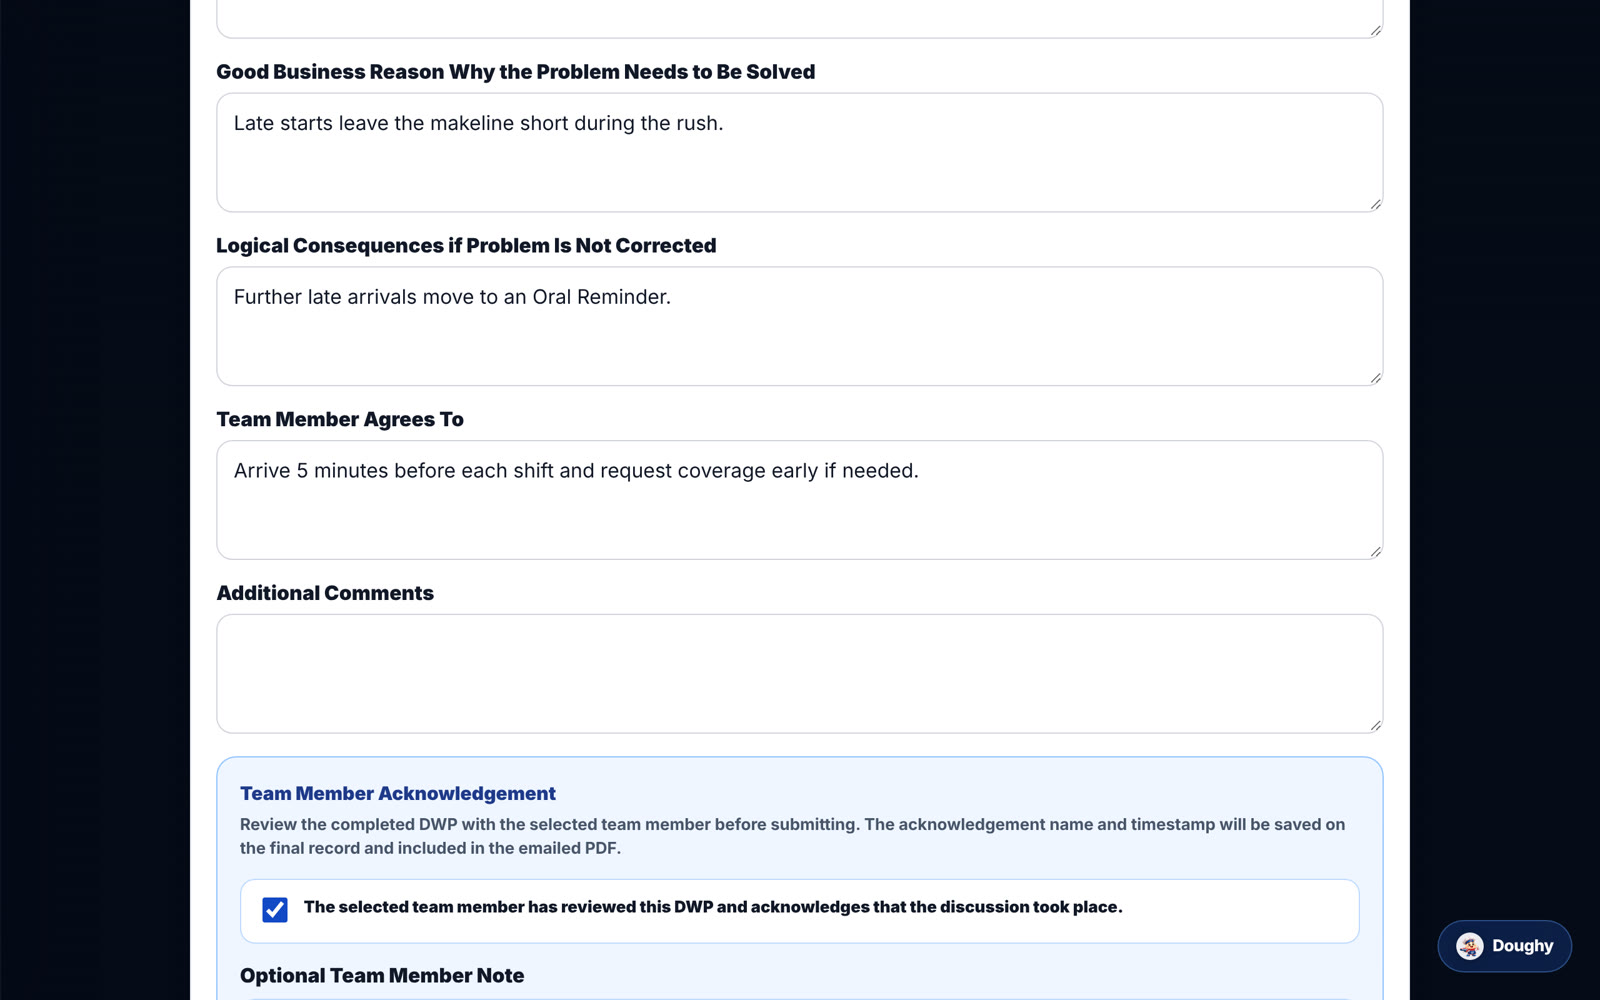Click the Logical Consequences text area
Viewport: 1600px width, 1000px height.
799,326
